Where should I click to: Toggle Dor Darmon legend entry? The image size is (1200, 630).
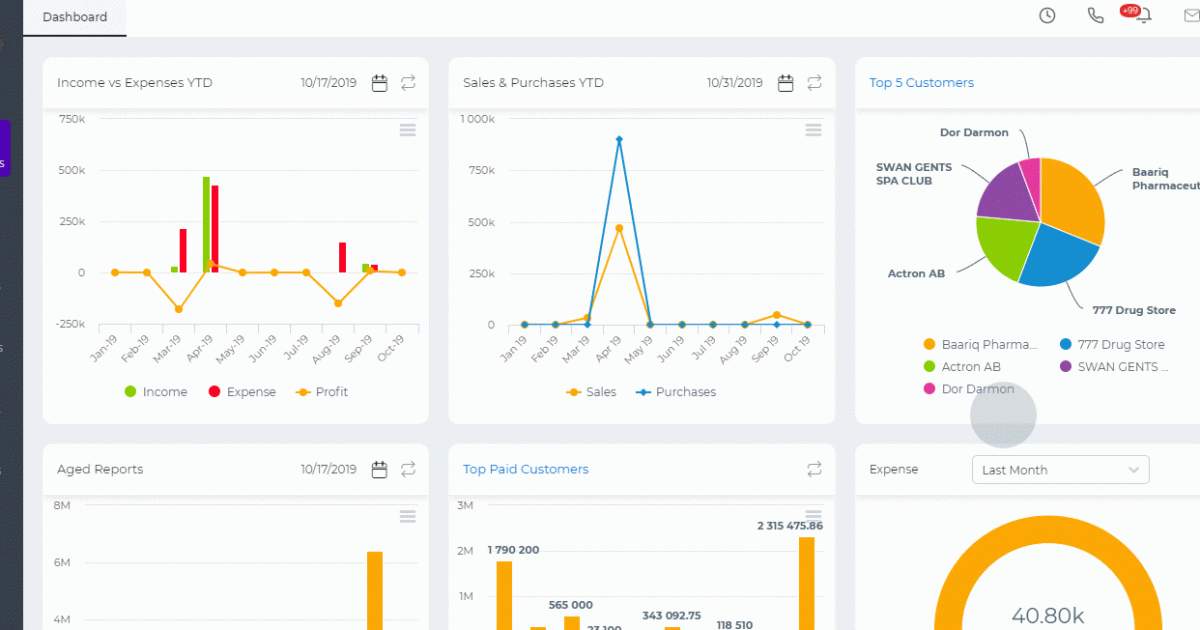[x=969, y=389]
